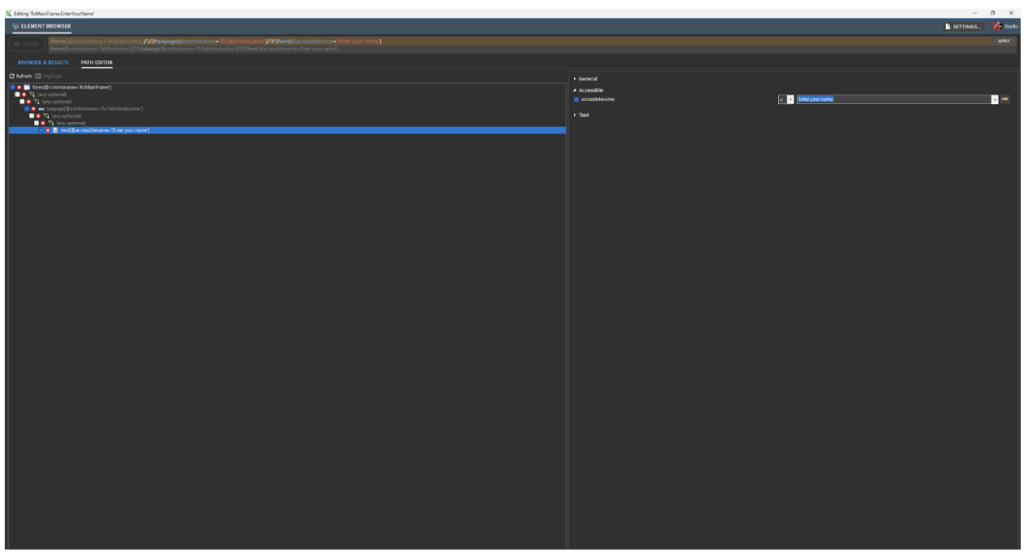This screenshot has height=552, width=1024.
Task: Select the text[@accessiblename] tree row
Action: (287, 131)
